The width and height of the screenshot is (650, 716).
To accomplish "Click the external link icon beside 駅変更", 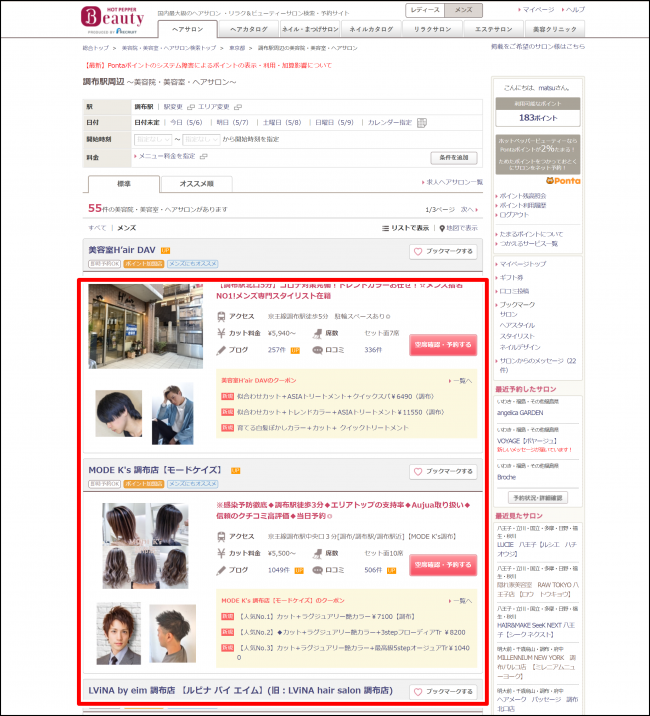I will [191, 107].
